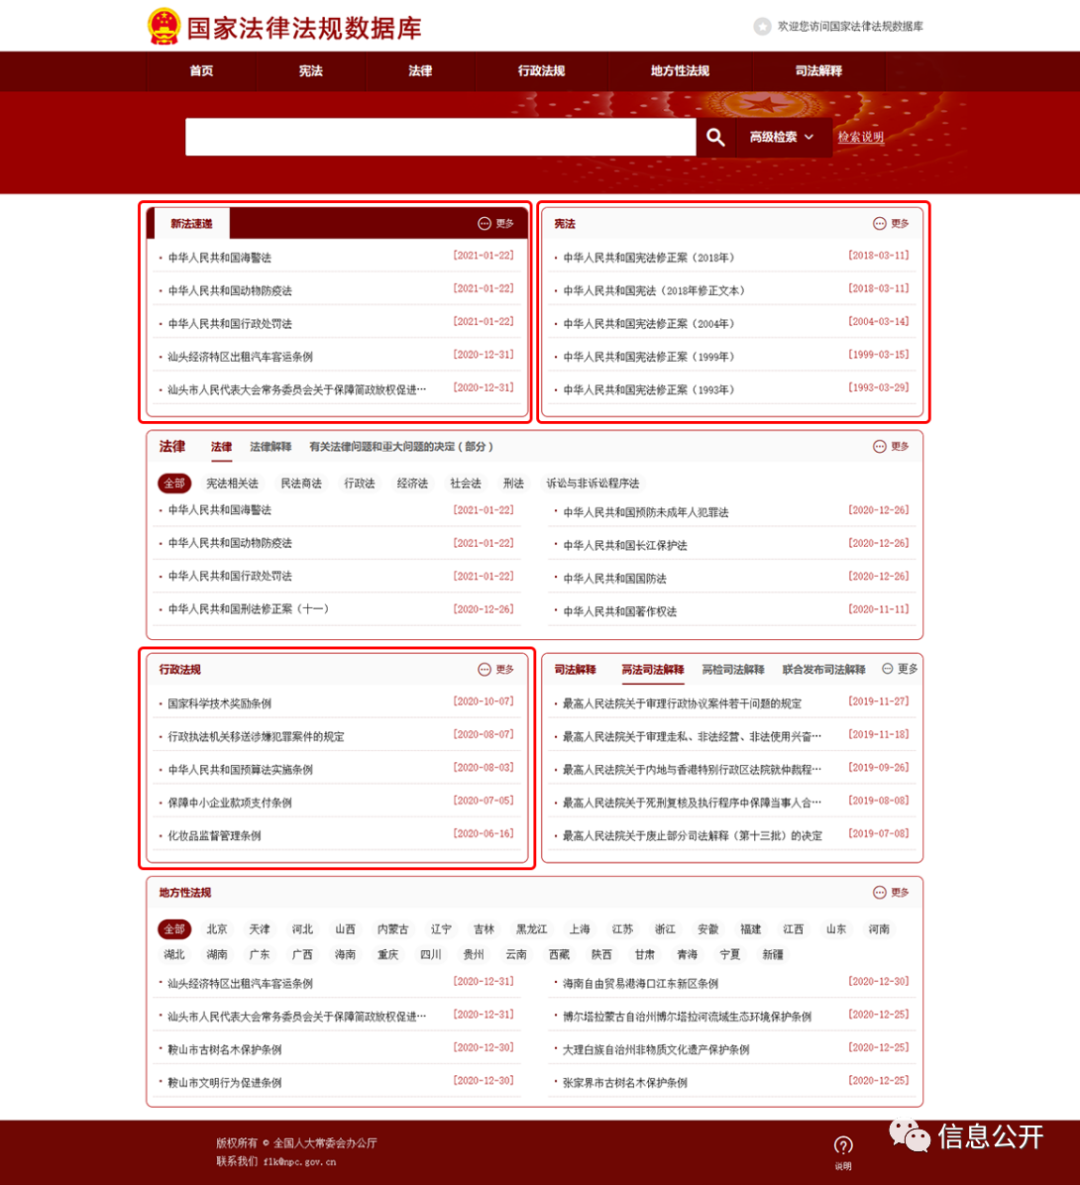Image resolution: width=1080 pixels, height=1185 pixels.
Task: Filter laws by 行政法 category
Action: coord(359,483)
